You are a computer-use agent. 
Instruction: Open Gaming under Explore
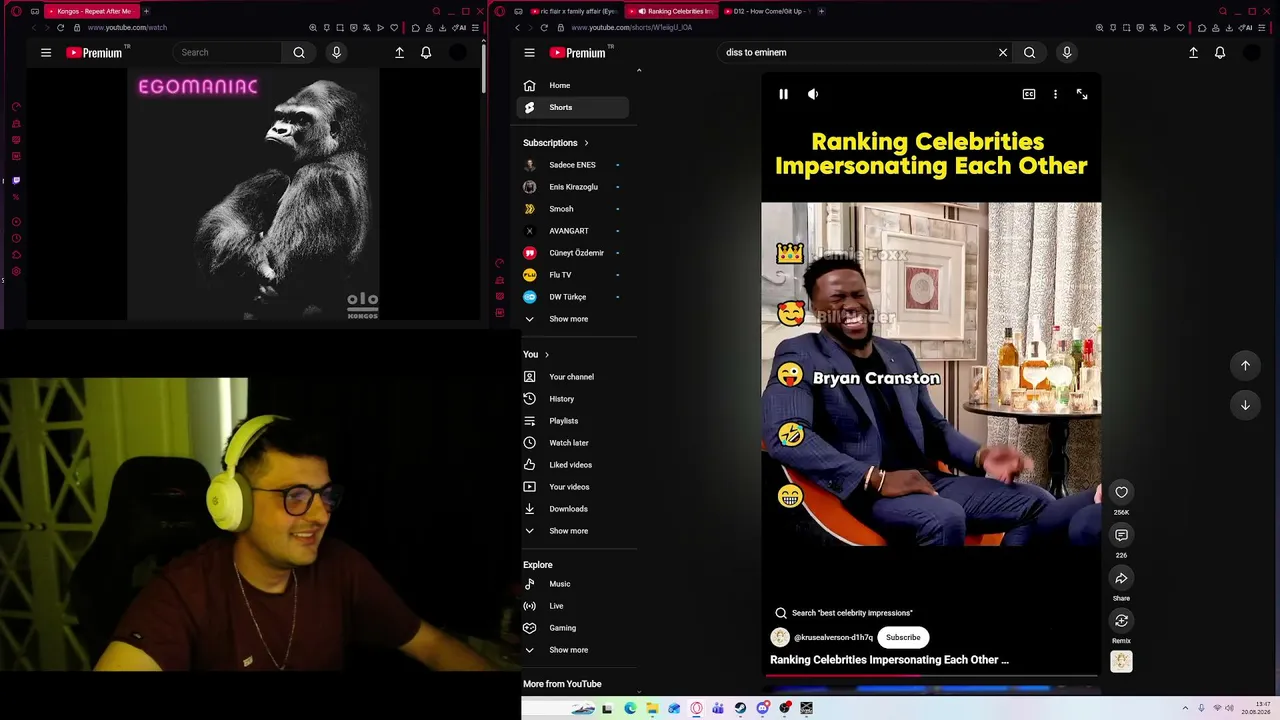(x=573, y=628)
